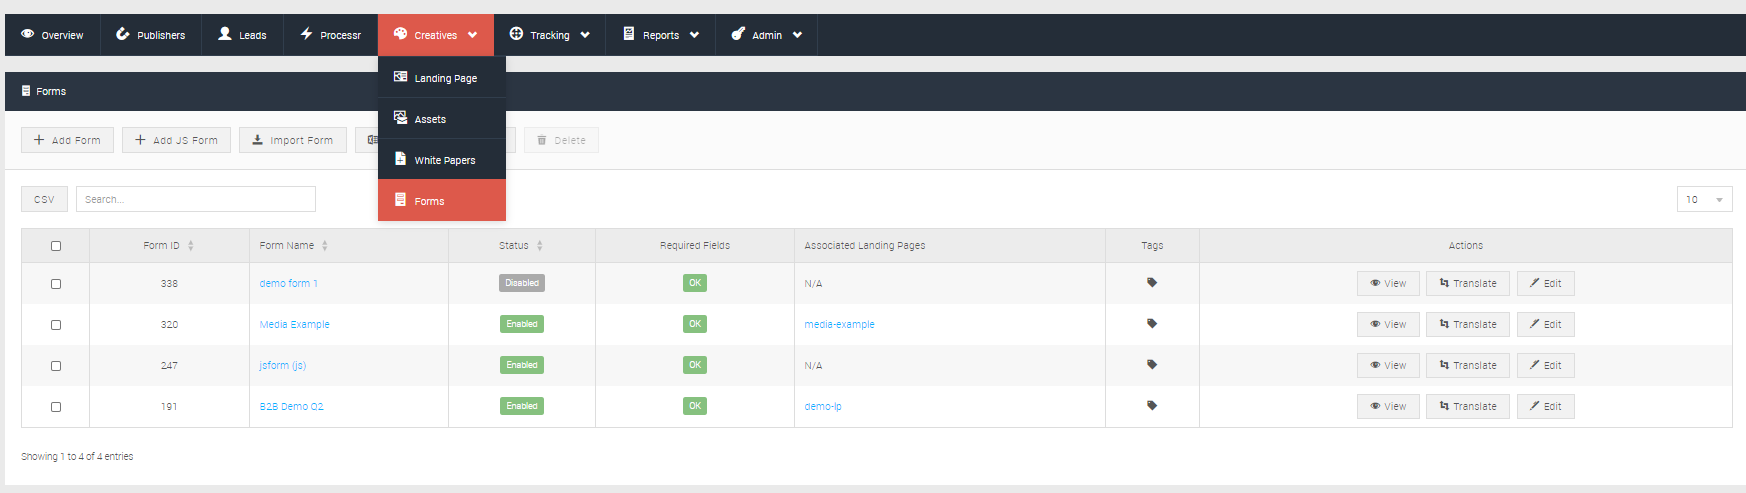Open the page size dropdown showing 10
This screenshot has width=1746, height=493.
point(1704,199)
